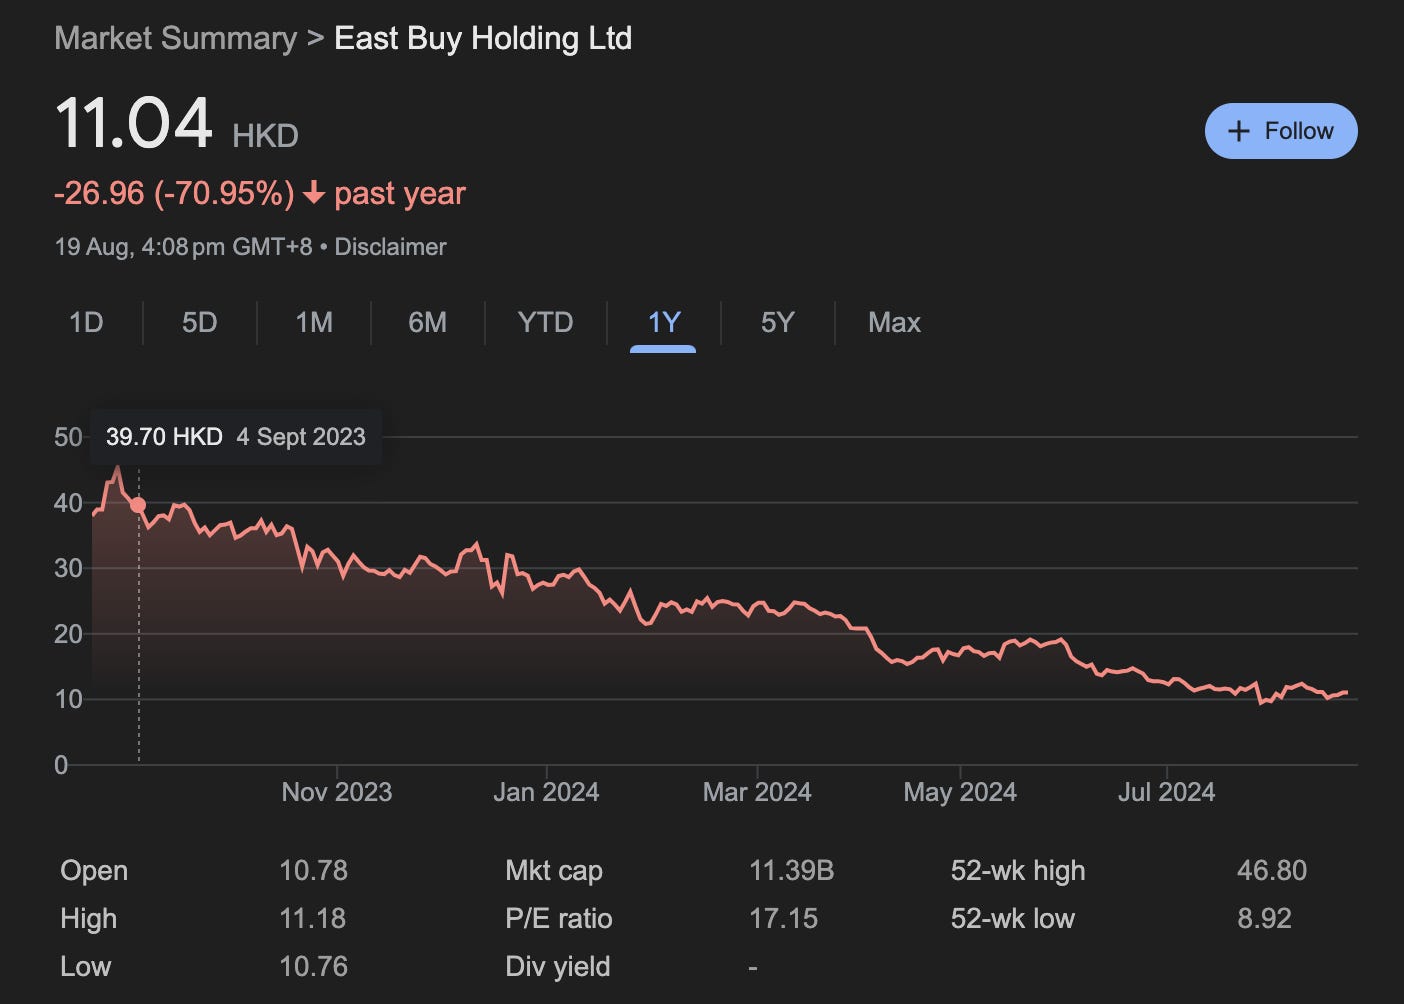Click the Mkt cap value 11.39B
The image size is (1404, 1004).
(x=791, y=870)
